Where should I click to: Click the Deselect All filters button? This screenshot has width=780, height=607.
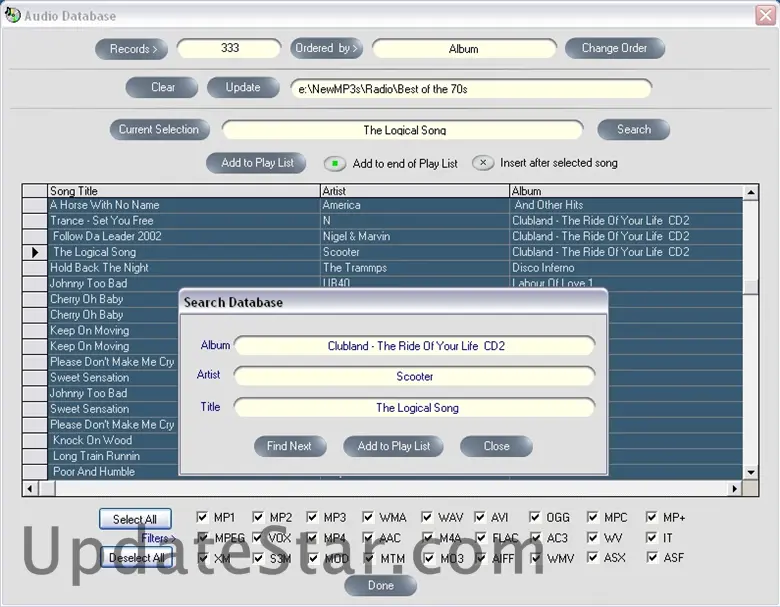click(x=137, y=558)
